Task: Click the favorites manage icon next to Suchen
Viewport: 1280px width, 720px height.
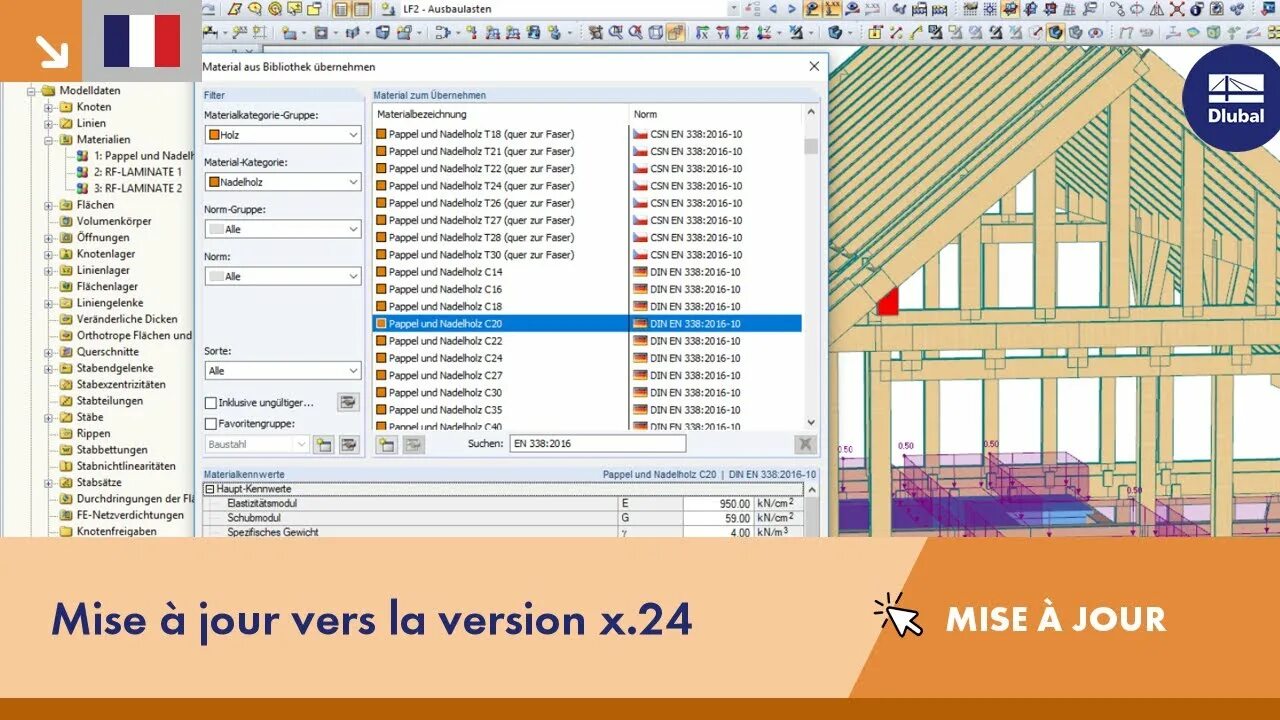Action: [413, 444]
